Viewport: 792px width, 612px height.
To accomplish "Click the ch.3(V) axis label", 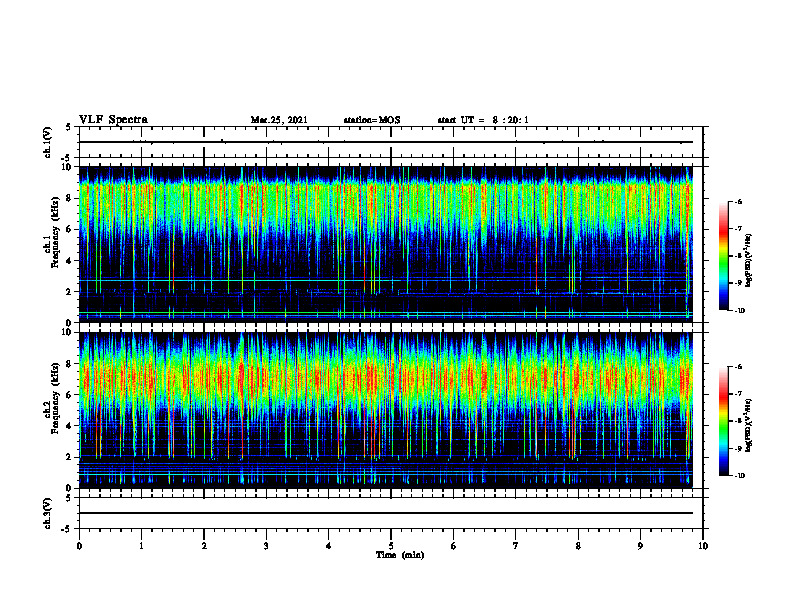I will (x=47, y=513).
